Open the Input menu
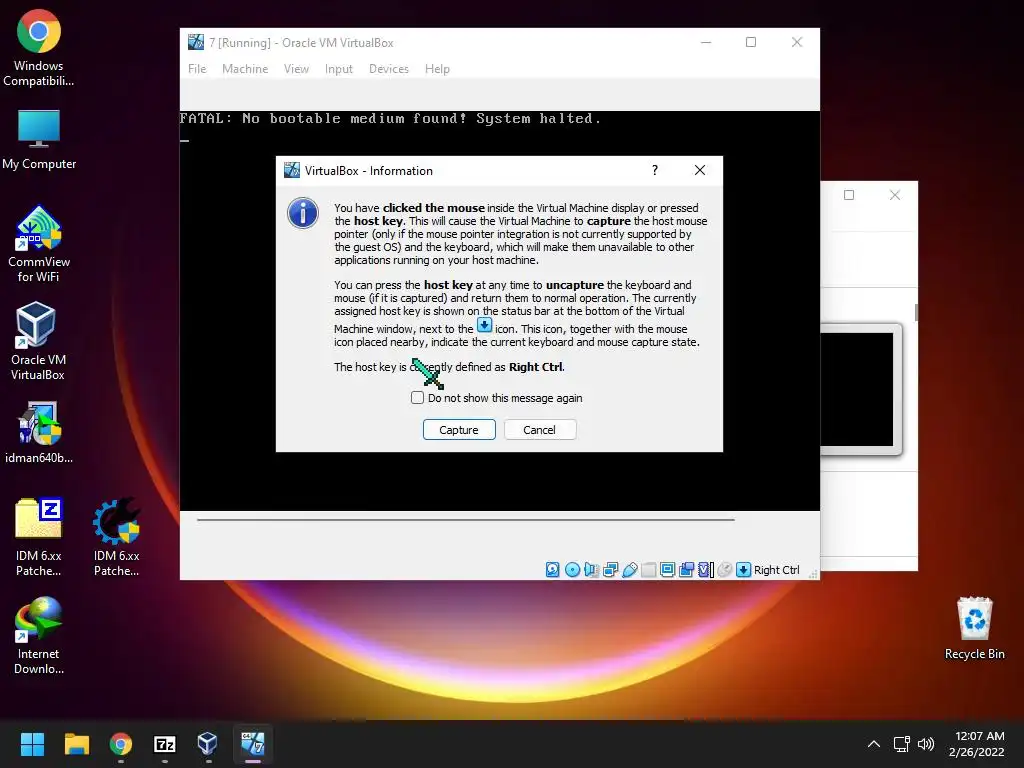Viewport: 1024px width, 768px height. point(338,69)
